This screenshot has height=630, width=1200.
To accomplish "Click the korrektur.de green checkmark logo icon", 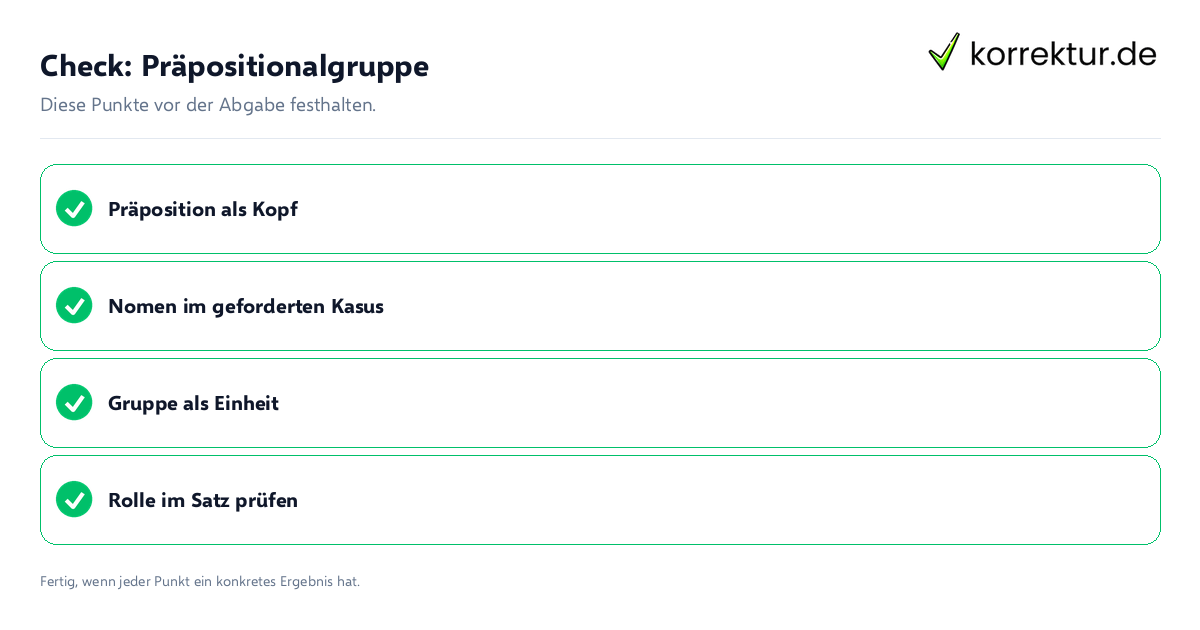I will (x=944, y=51).
